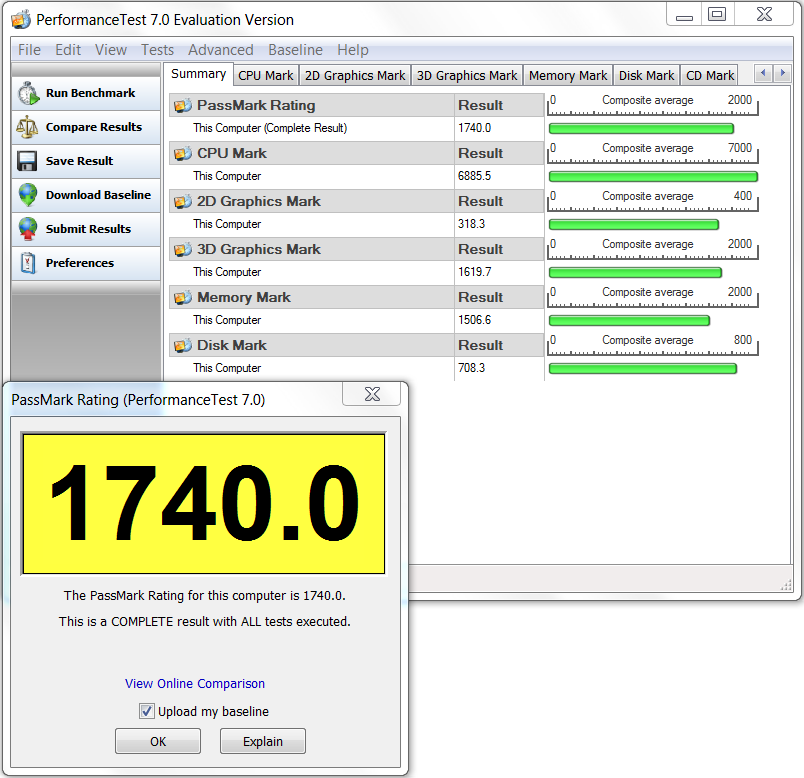Screen dimensions: 804x778
Task: Click the 2D Graphics Mark green result bar
Action: [x=634, y=225]
